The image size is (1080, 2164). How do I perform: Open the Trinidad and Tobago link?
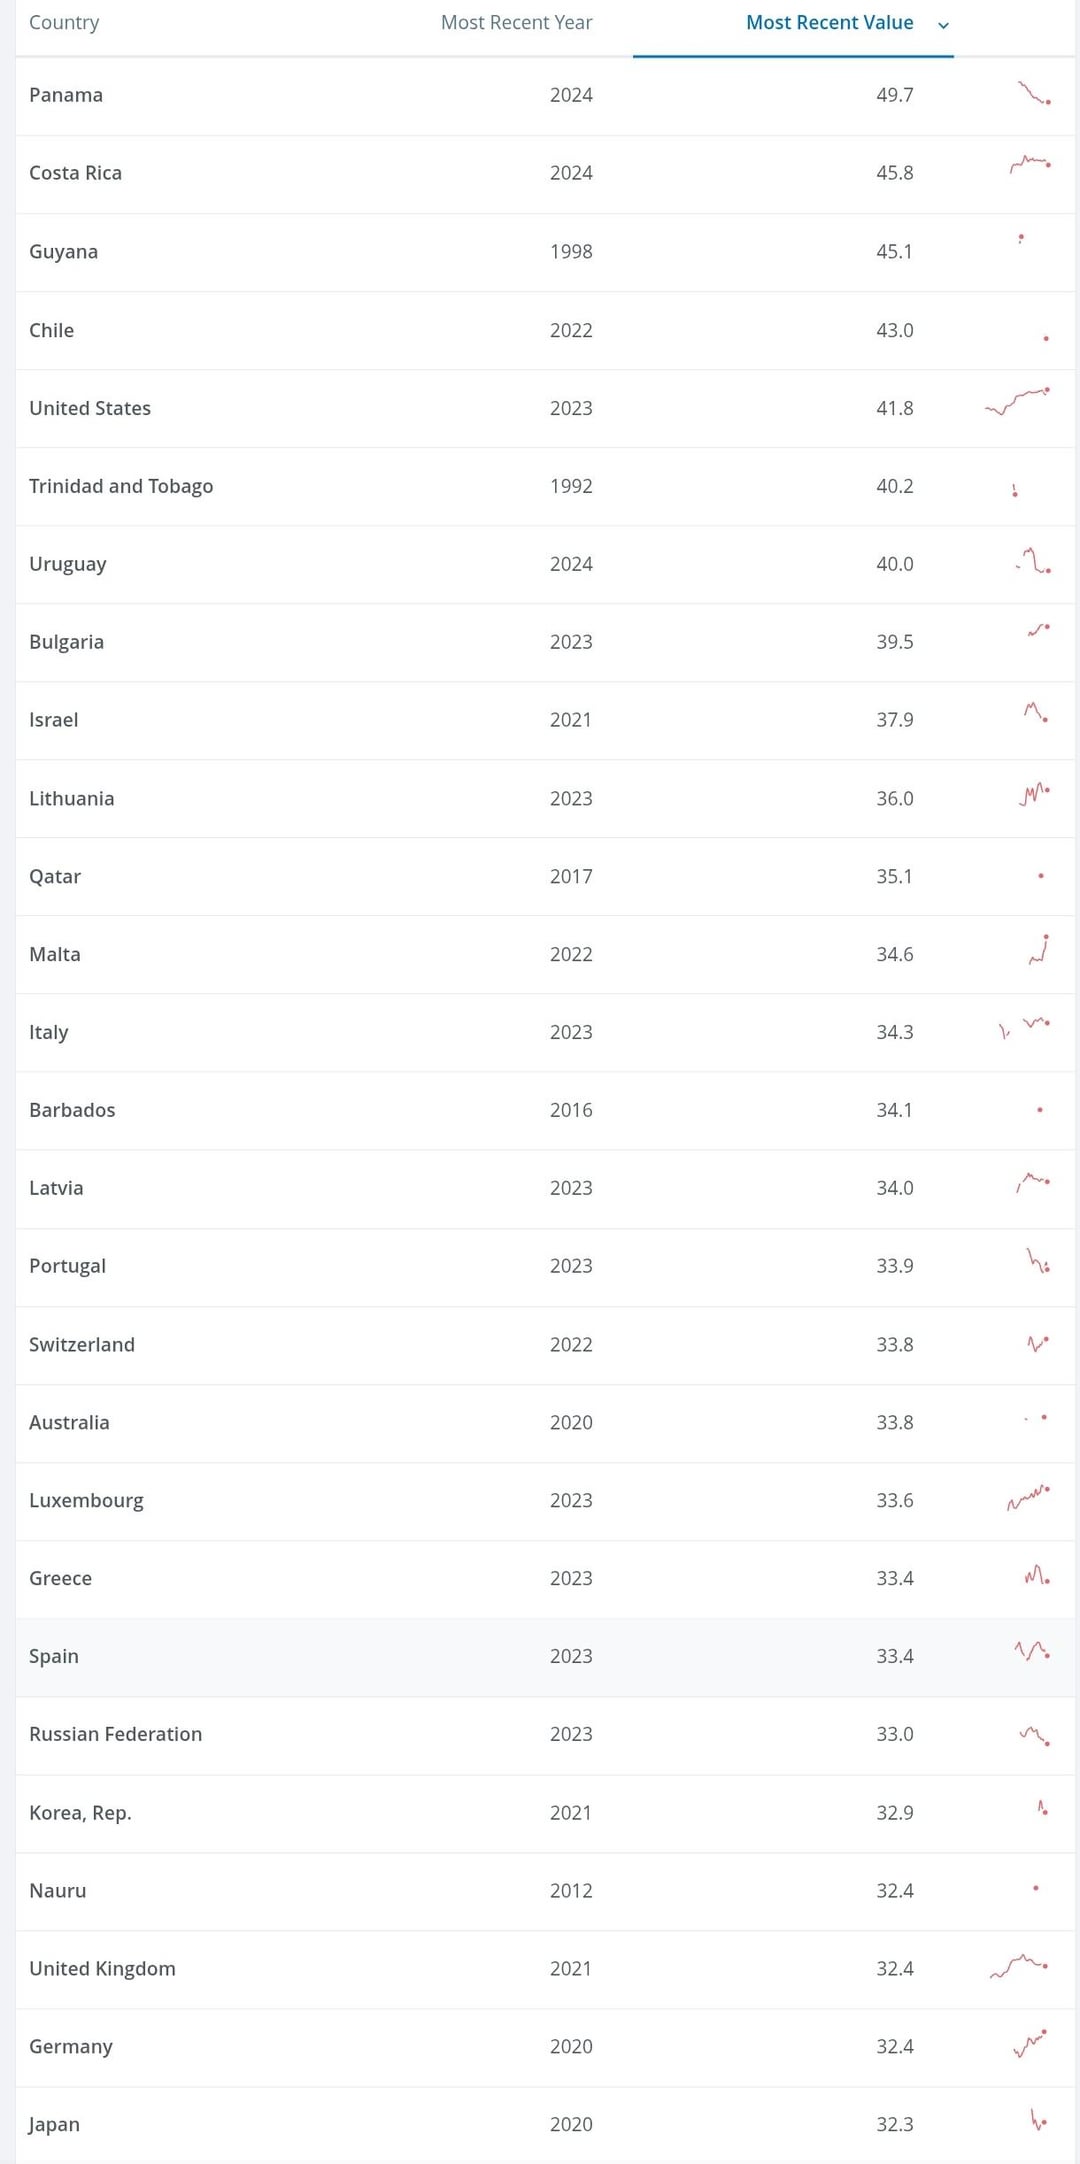point(121,486)
